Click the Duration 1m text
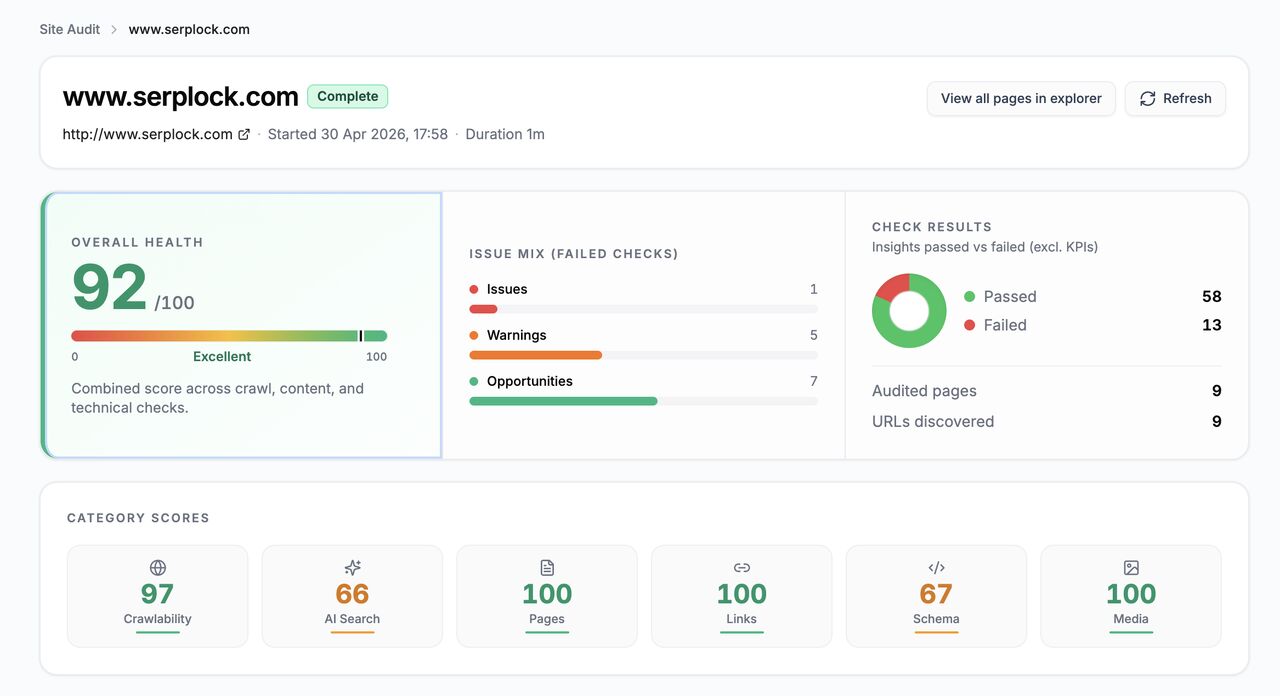This screenshot has height=696, width=1280. coord(505,134)
